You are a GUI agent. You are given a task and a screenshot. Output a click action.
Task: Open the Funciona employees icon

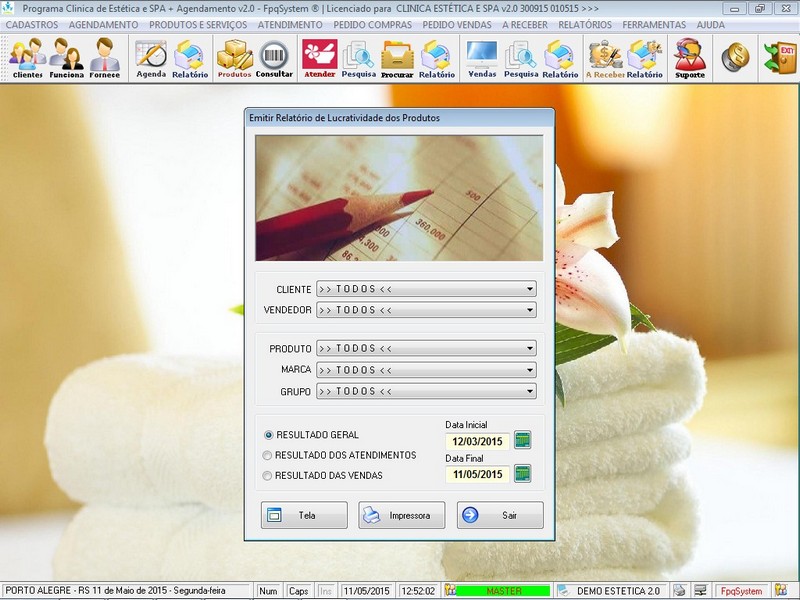tap(66, 58)
